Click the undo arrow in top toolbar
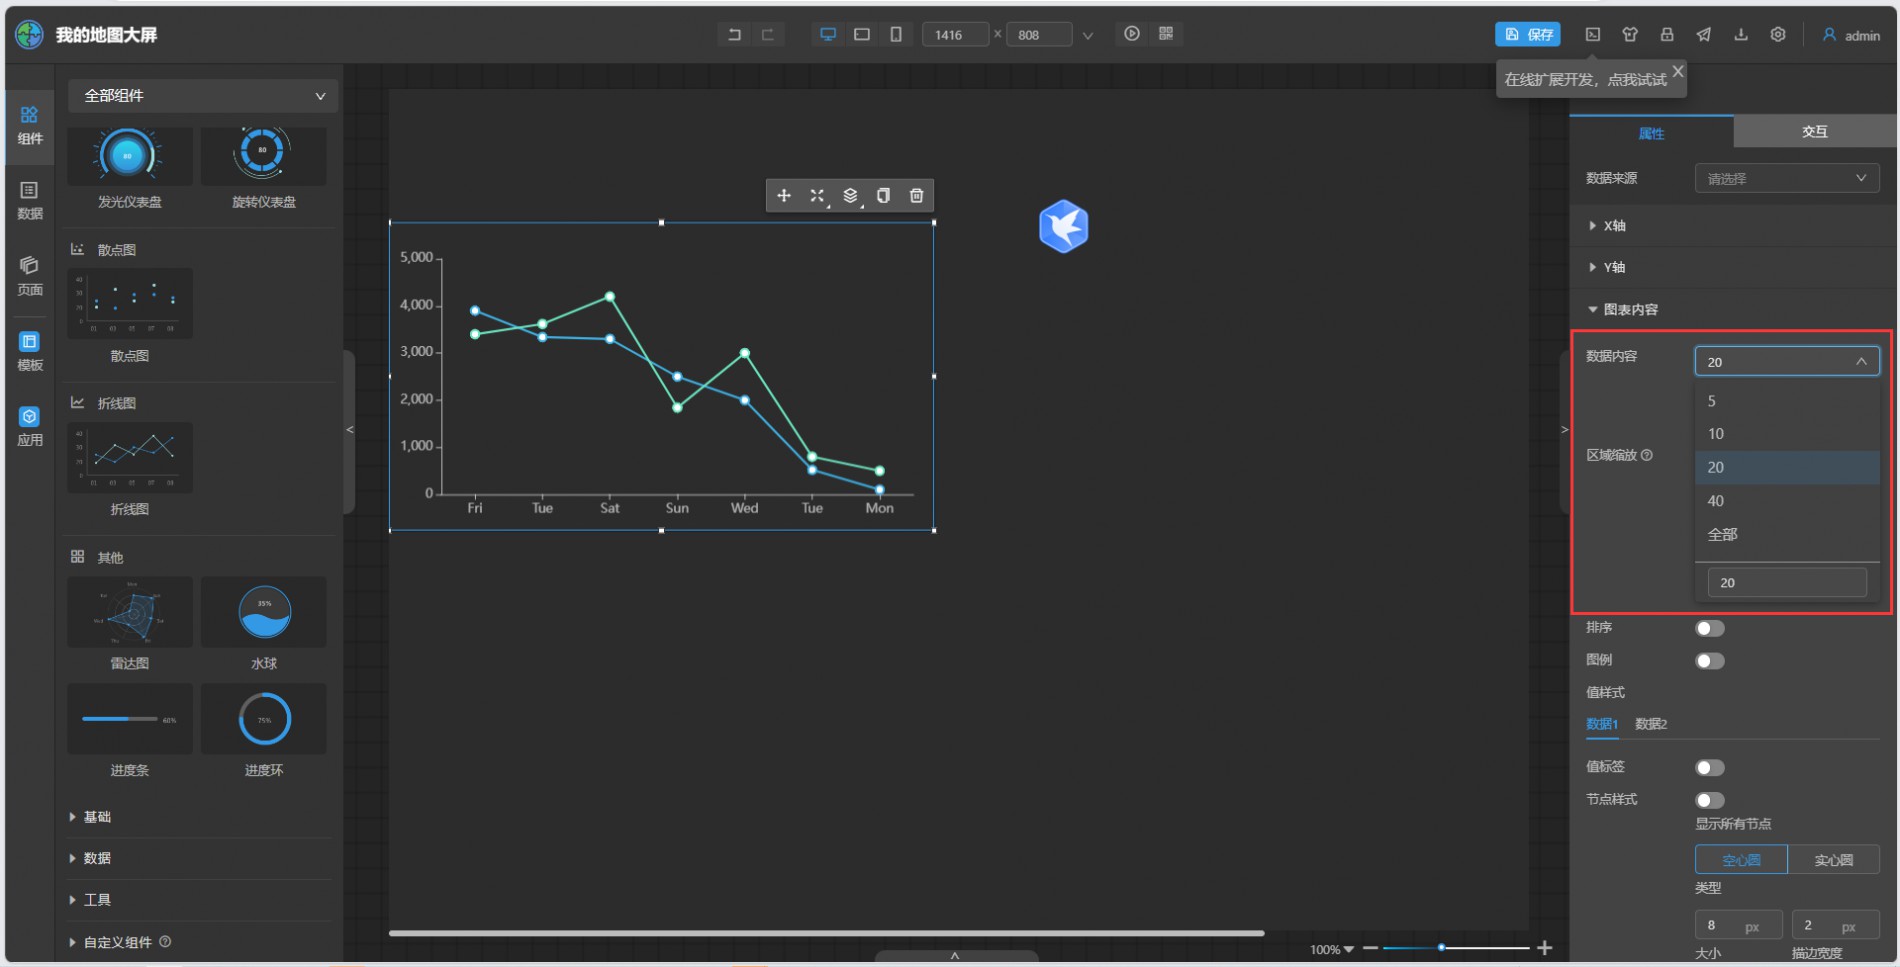The image size is (1900, 967). point(734,35)
